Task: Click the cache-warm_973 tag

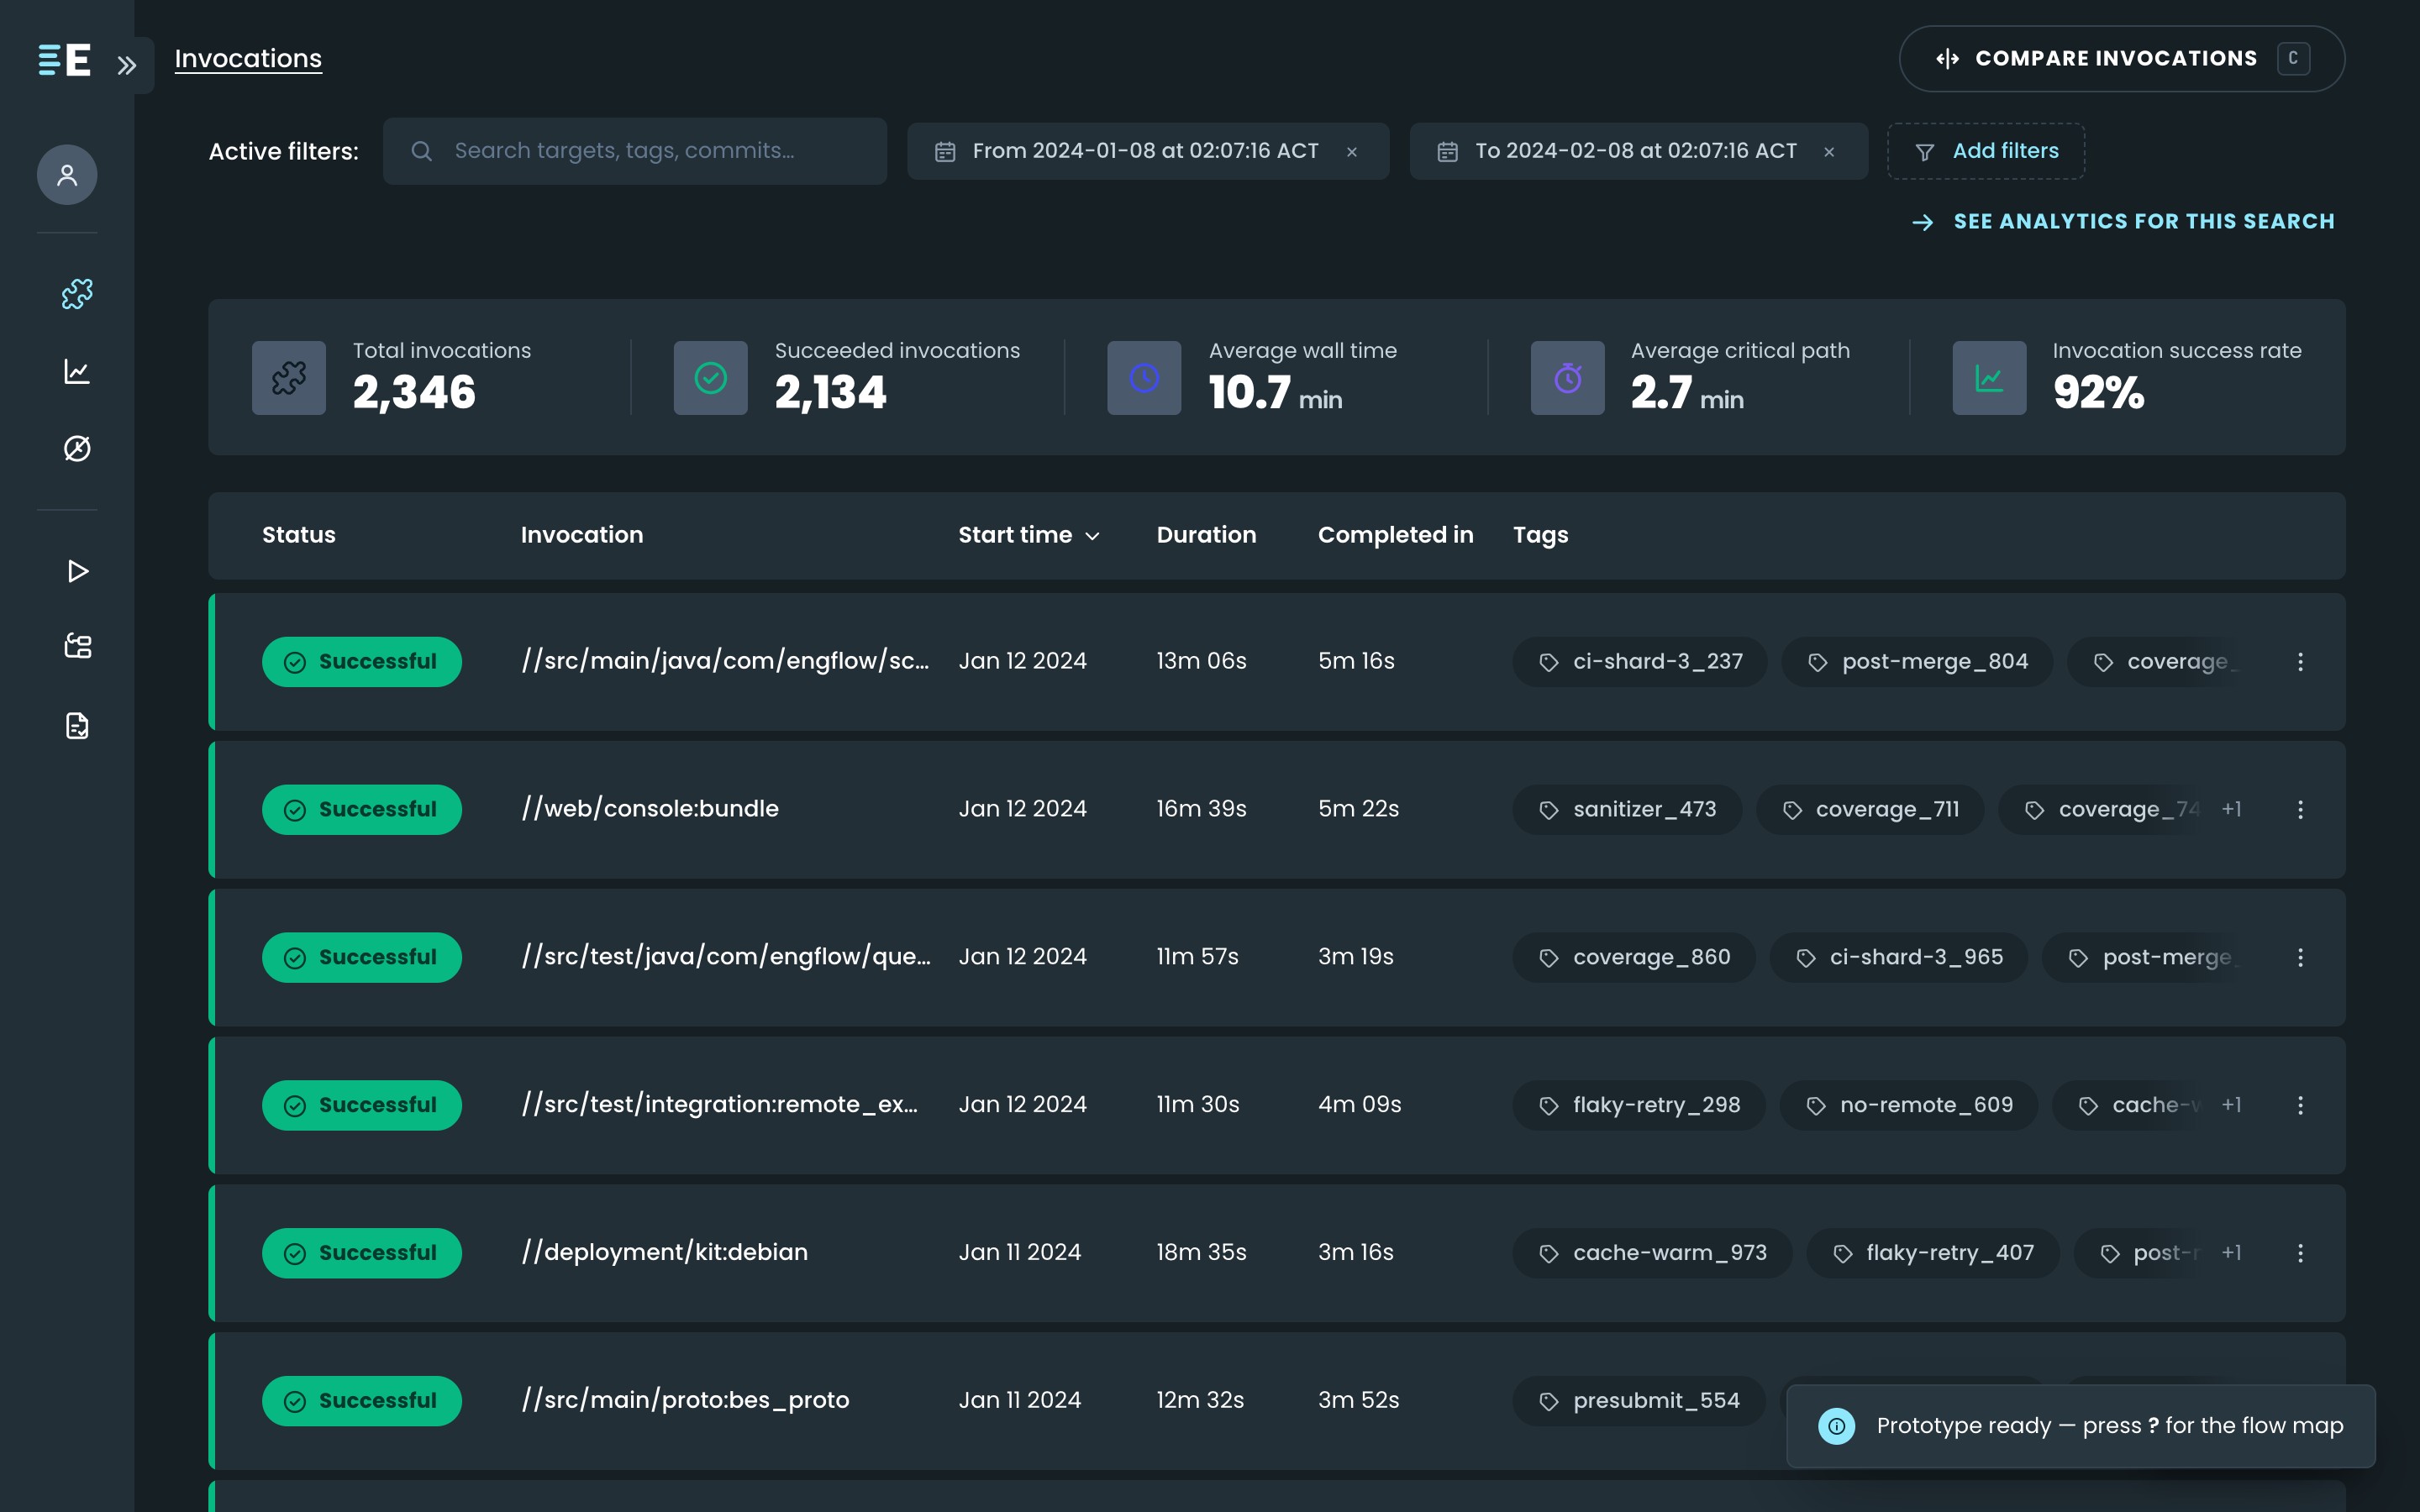Action: click(x=1652, y=1253)
